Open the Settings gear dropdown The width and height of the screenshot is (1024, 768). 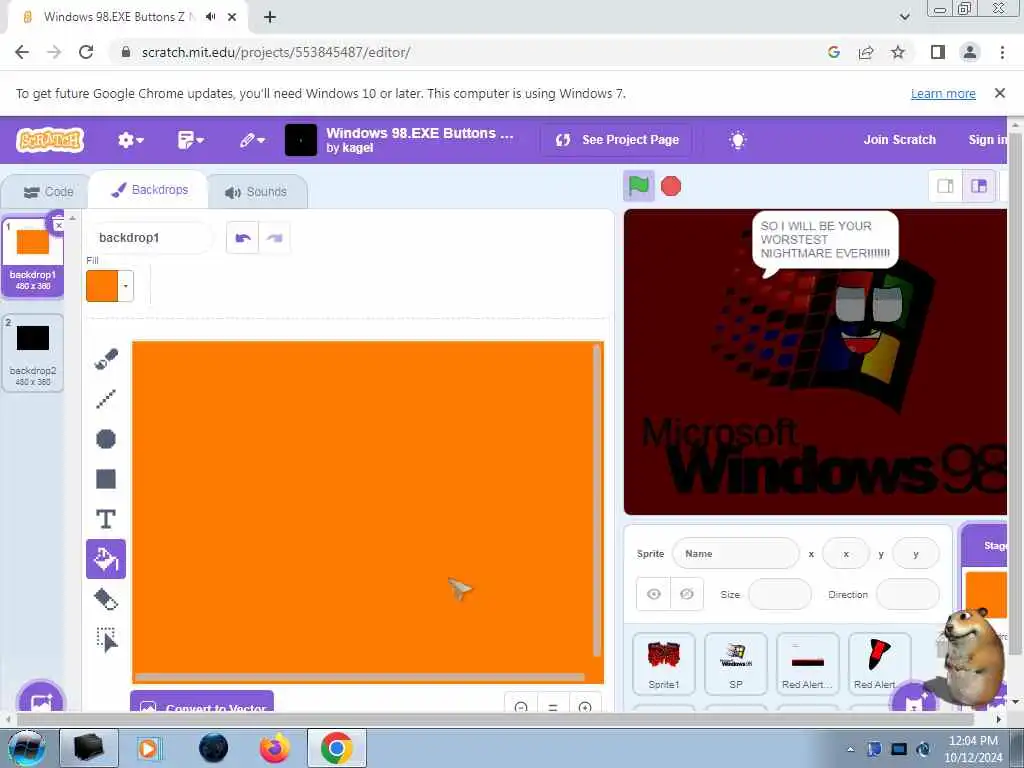click(130, 140)
